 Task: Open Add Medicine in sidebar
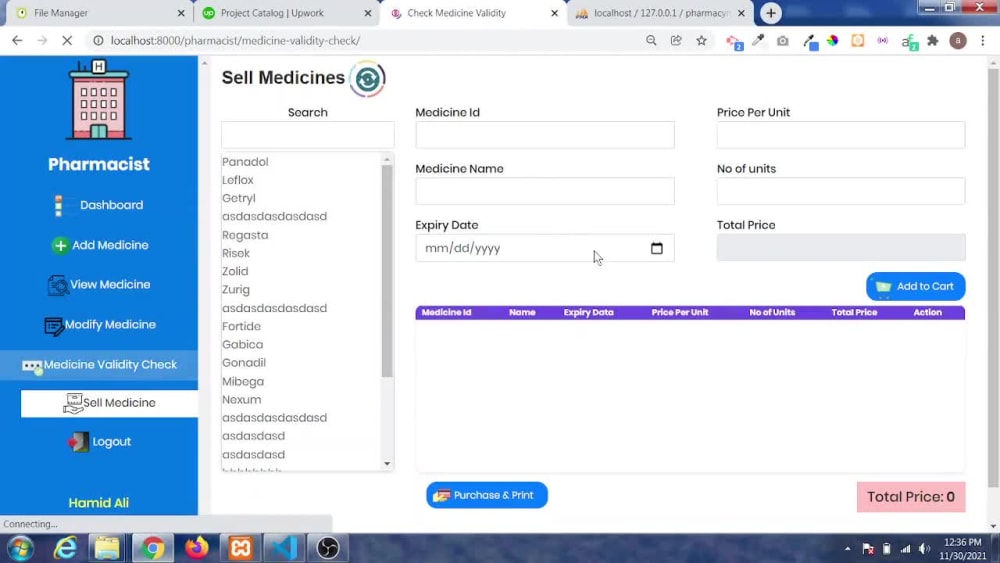pos(99,245)
